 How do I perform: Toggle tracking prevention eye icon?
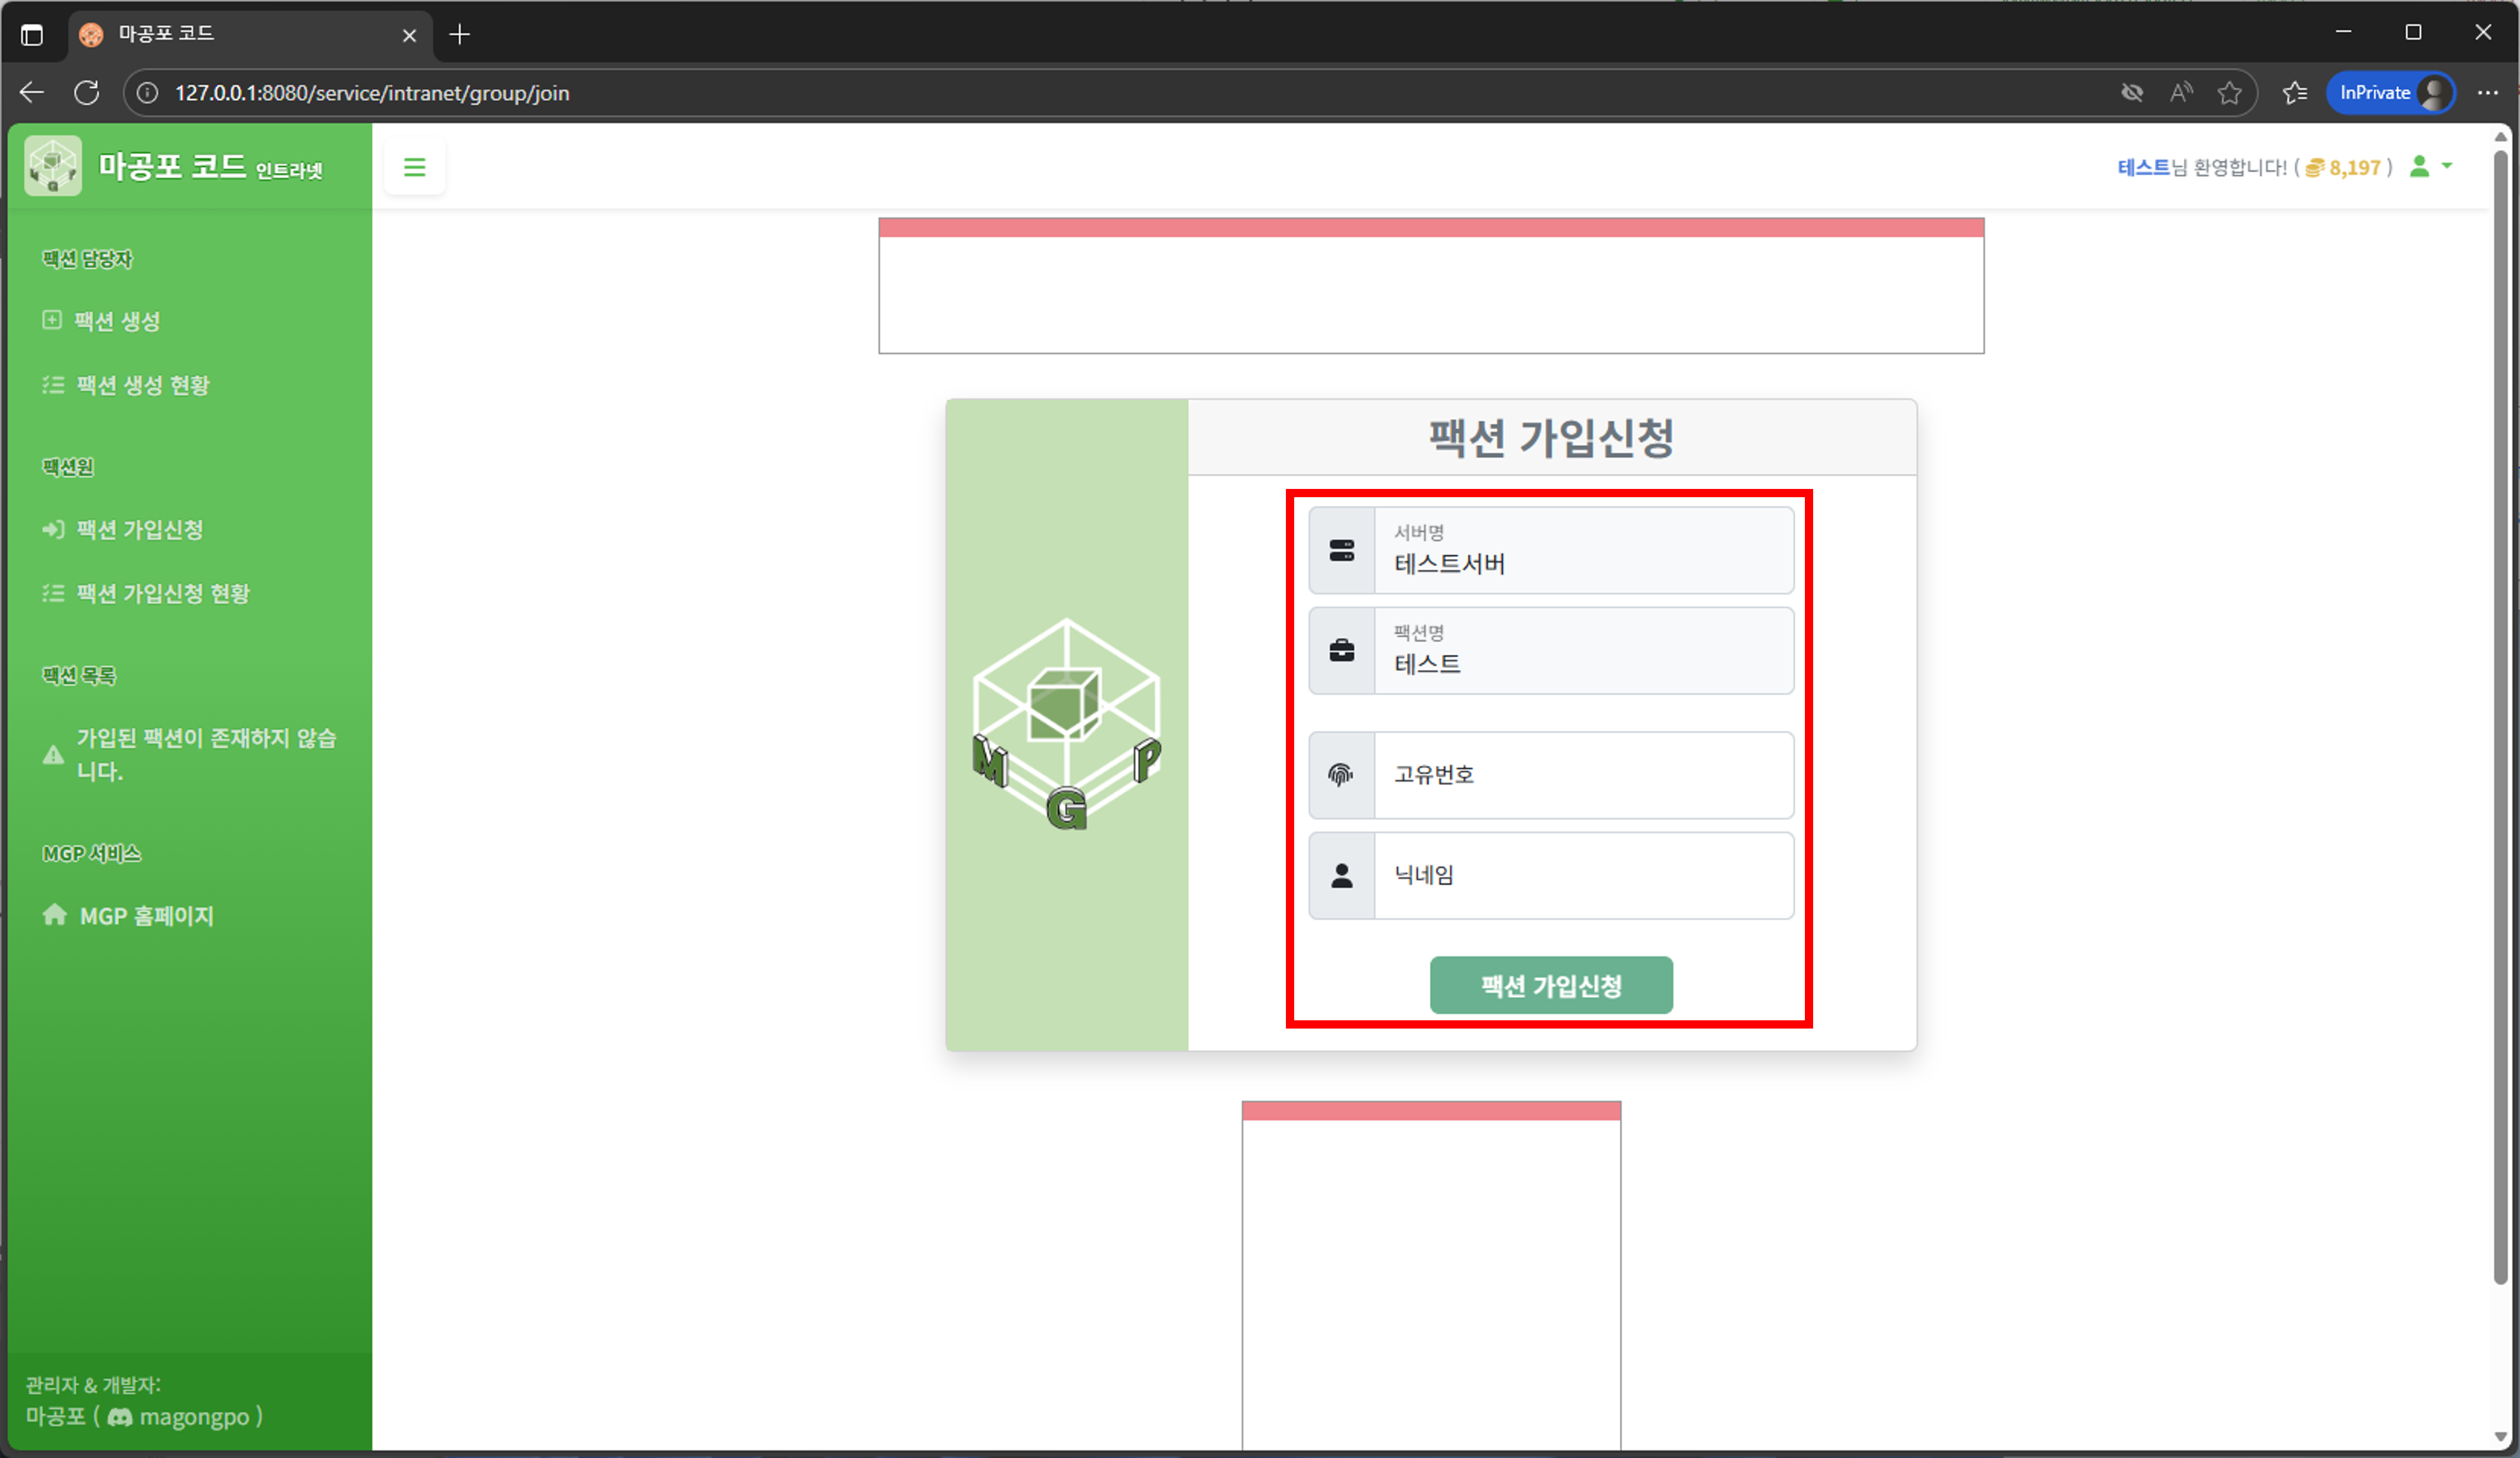pos(2132,92)
